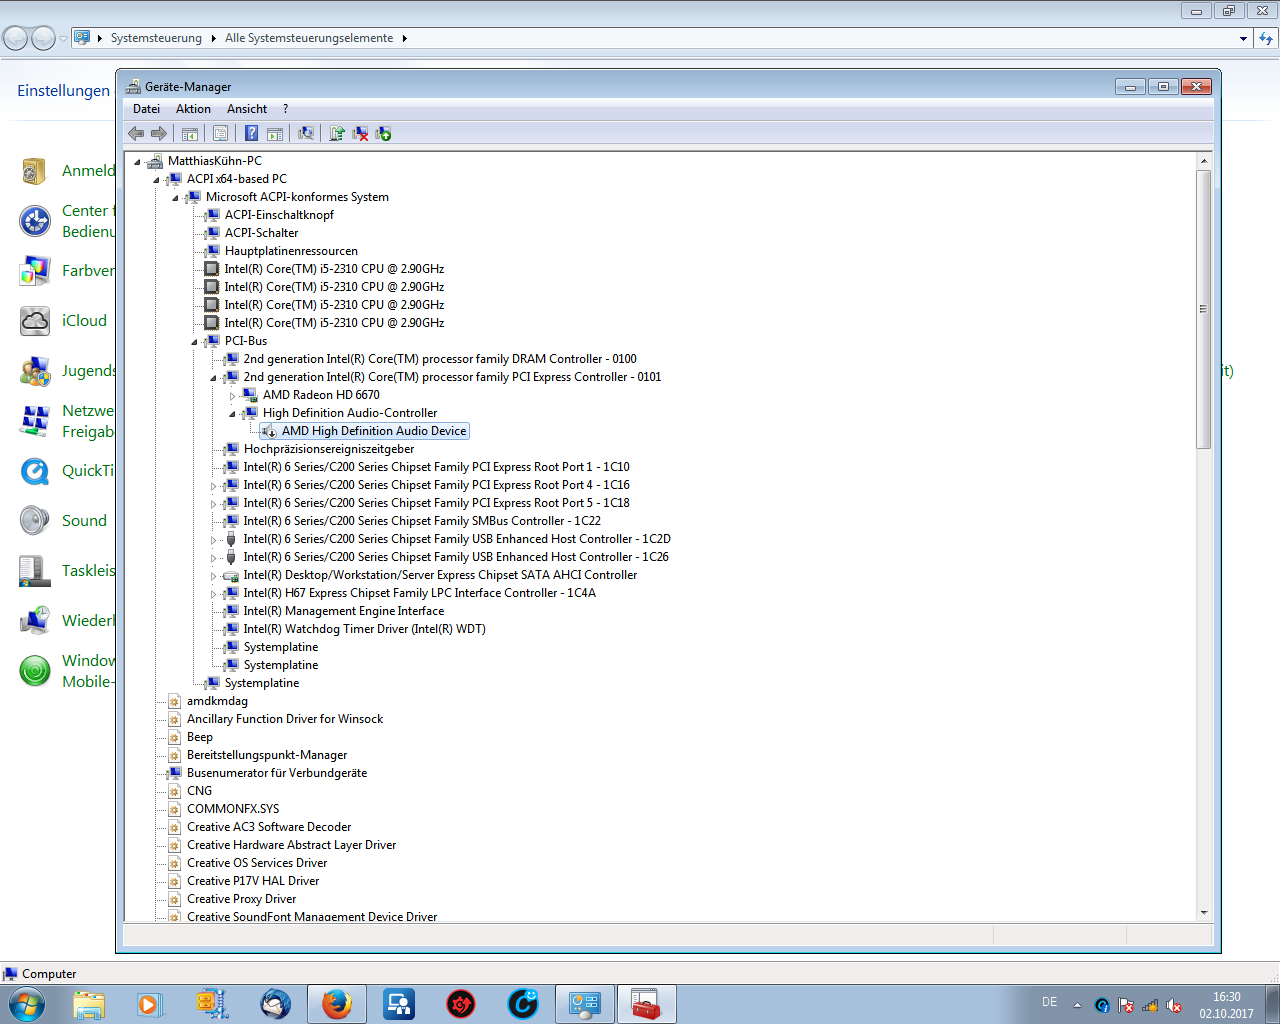Select the ACPI-Einschaltknopf entry
Screen dimensions: 1280x1024
coord(279,215)
